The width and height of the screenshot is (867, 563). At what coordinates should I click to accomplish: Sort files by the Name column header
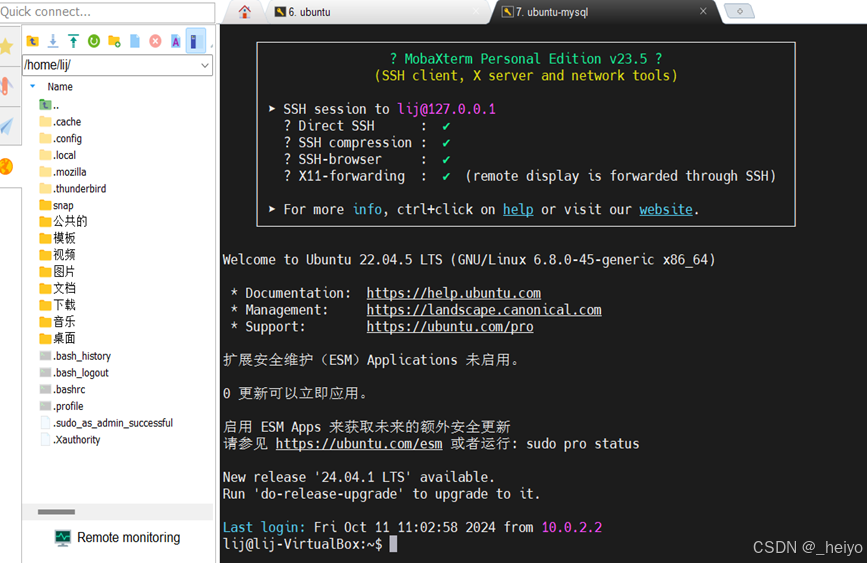(60, 87)
